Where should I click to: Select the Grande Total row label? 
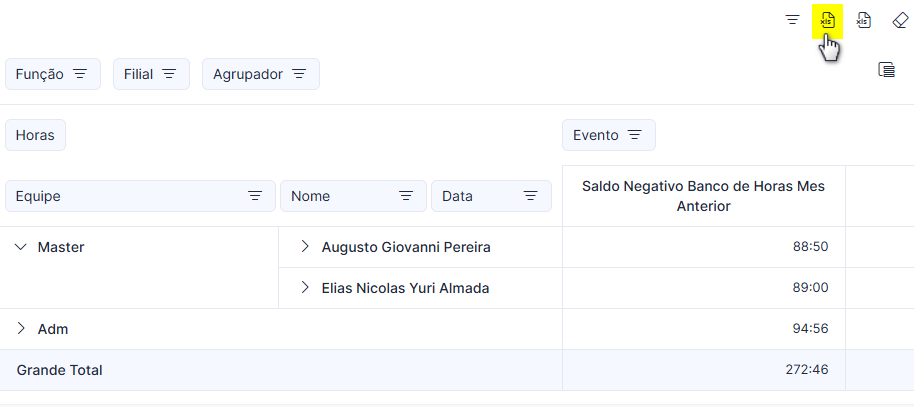(x=59, y=370)
